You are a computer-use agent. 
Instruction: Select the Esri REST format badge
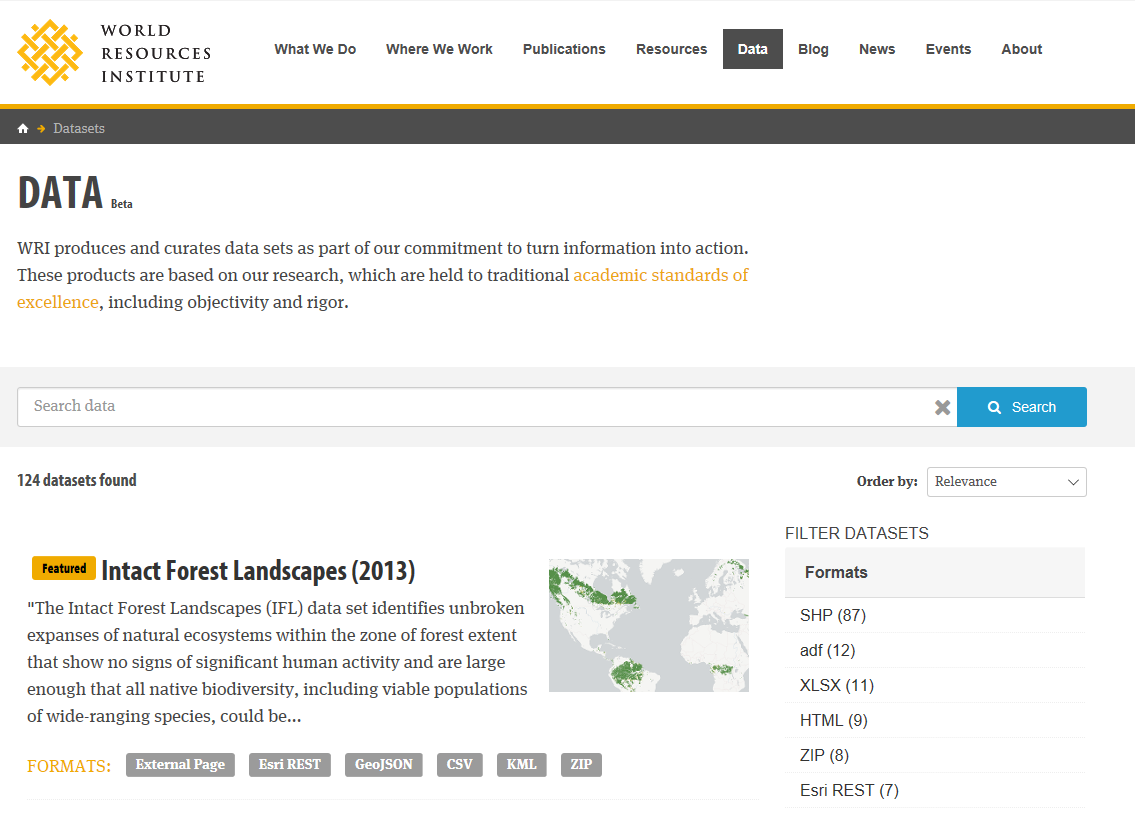(x=289, y=765)
